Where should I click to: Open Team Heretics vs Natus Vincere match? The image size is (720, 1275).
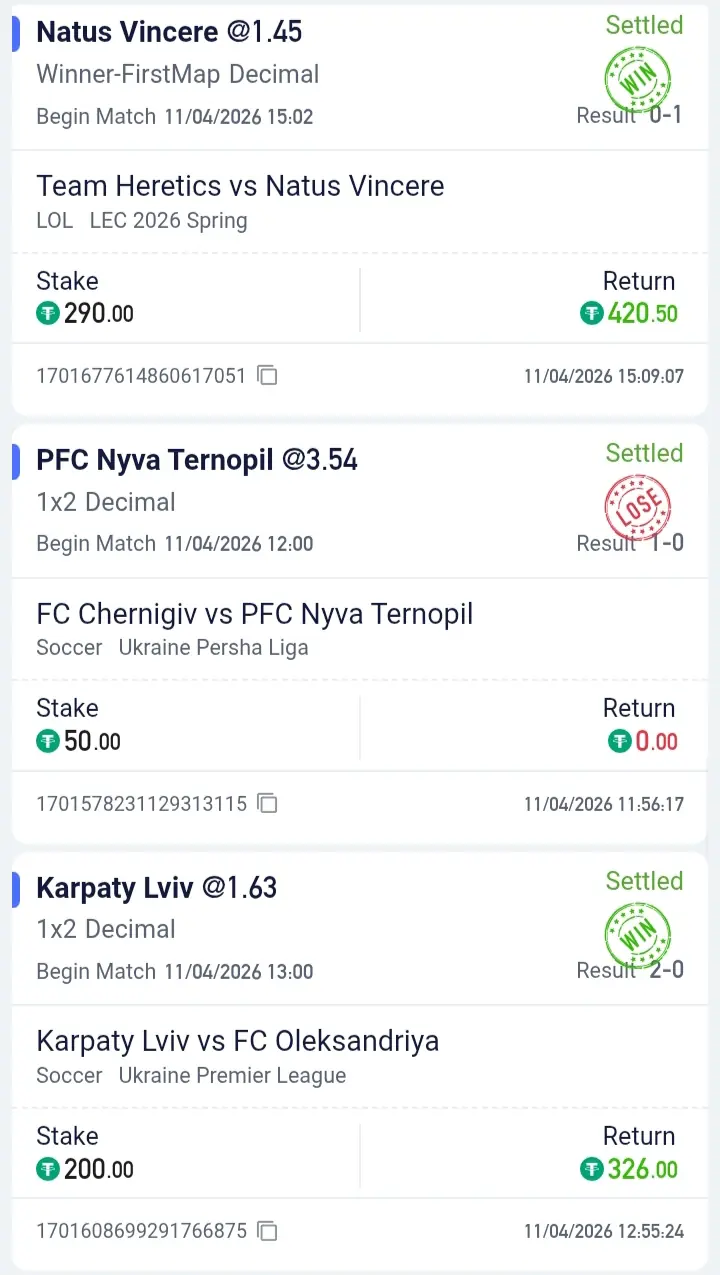click(240, 186)
